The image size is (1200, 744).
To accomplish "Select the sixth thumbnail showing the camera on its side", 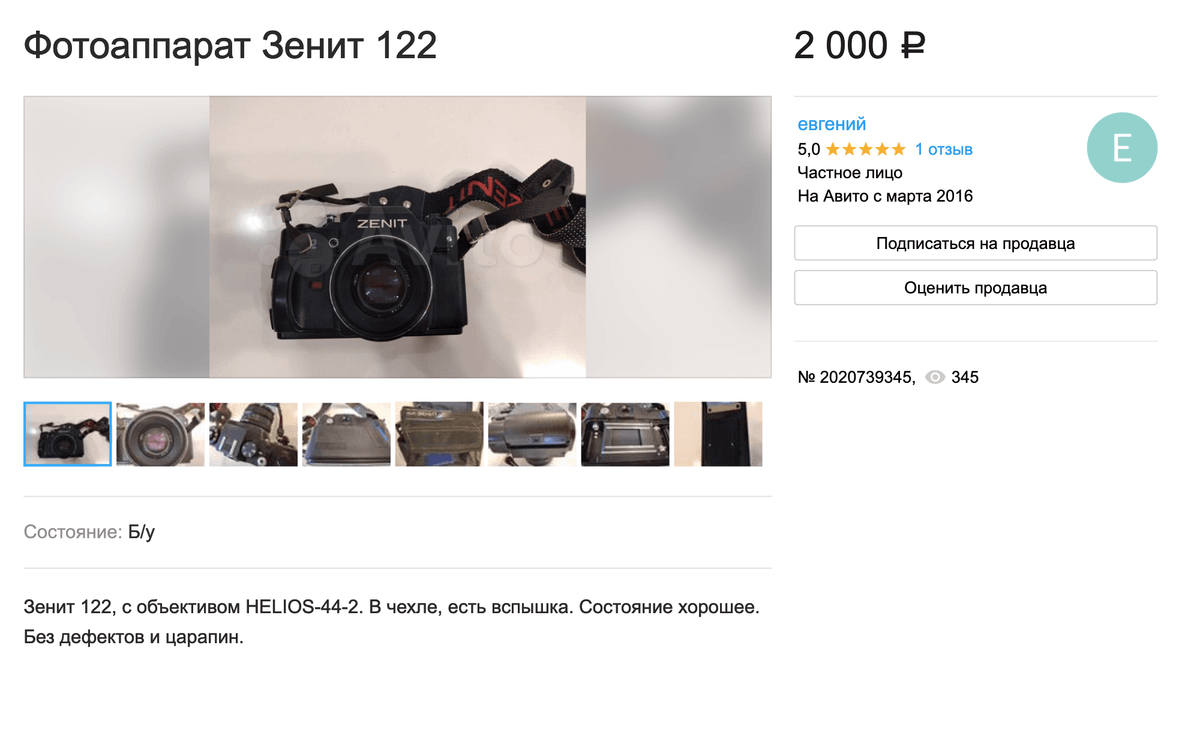I will point(533,434).
